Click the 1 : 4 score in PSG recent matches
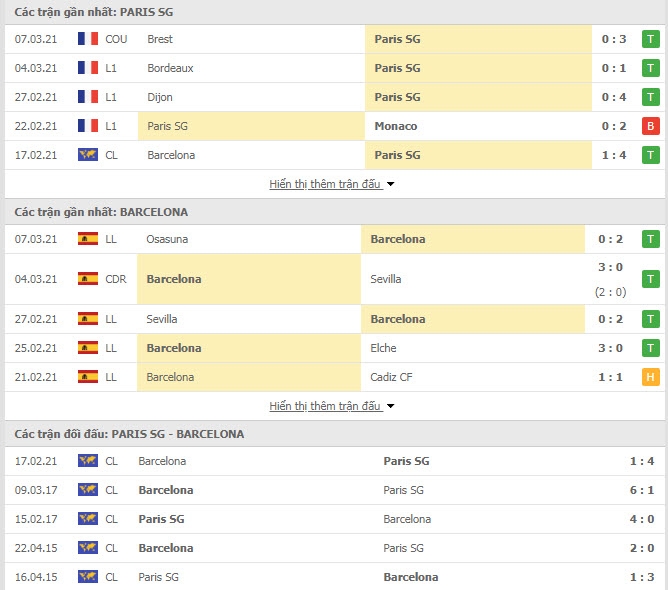The image size is (668, 590). tap(613, 155)
